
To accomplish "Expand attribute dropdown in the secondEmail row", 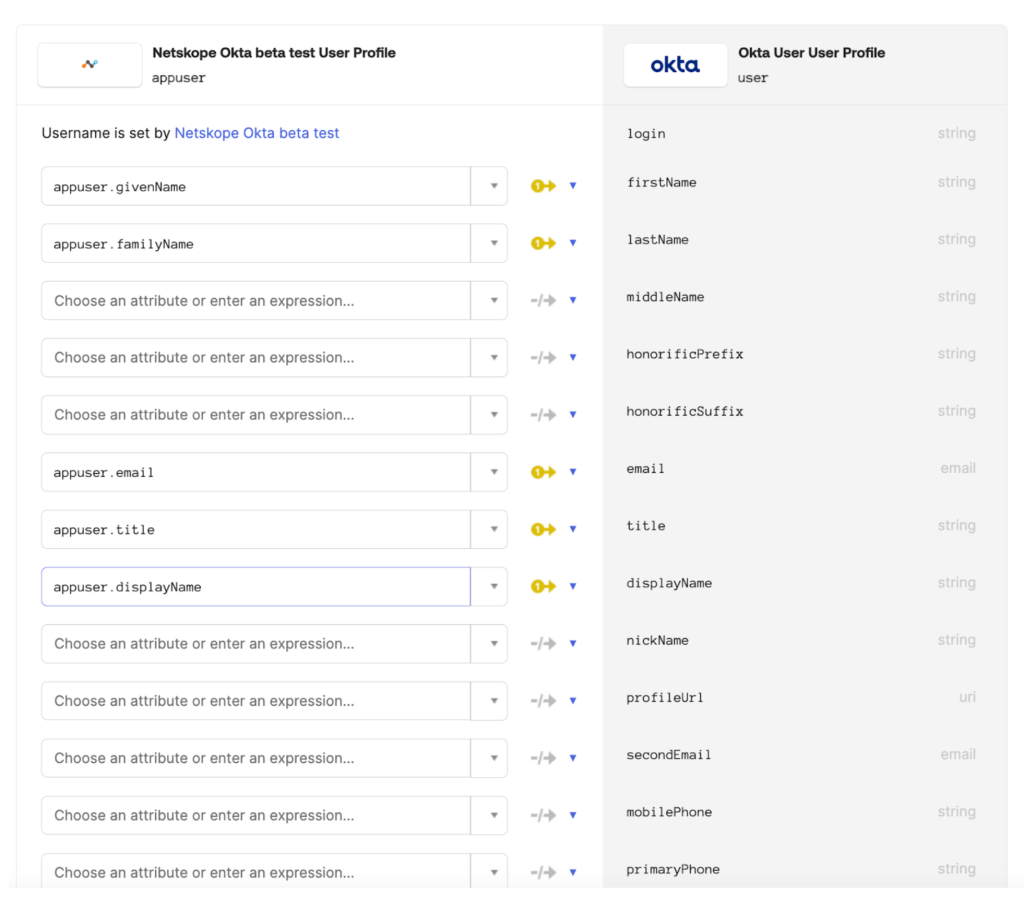I will [489, 758].
